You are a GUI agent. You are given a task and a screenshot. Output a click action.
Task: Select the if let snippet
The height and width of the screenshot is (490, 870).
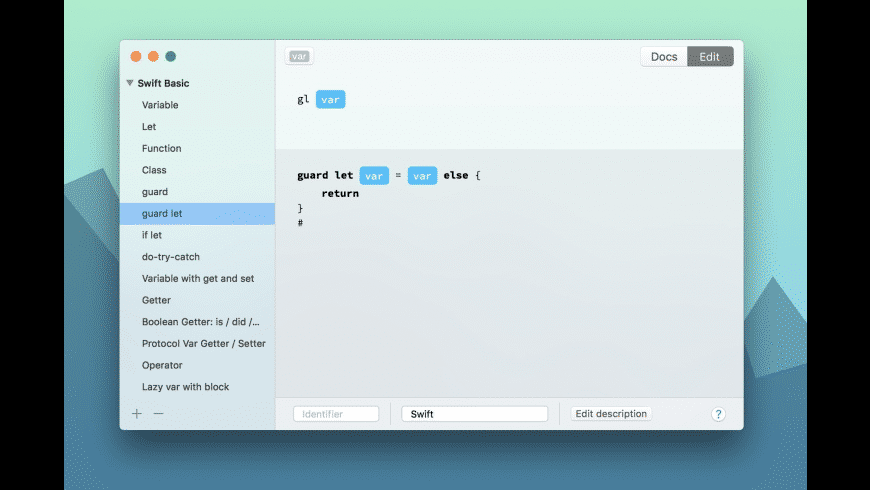198,235
